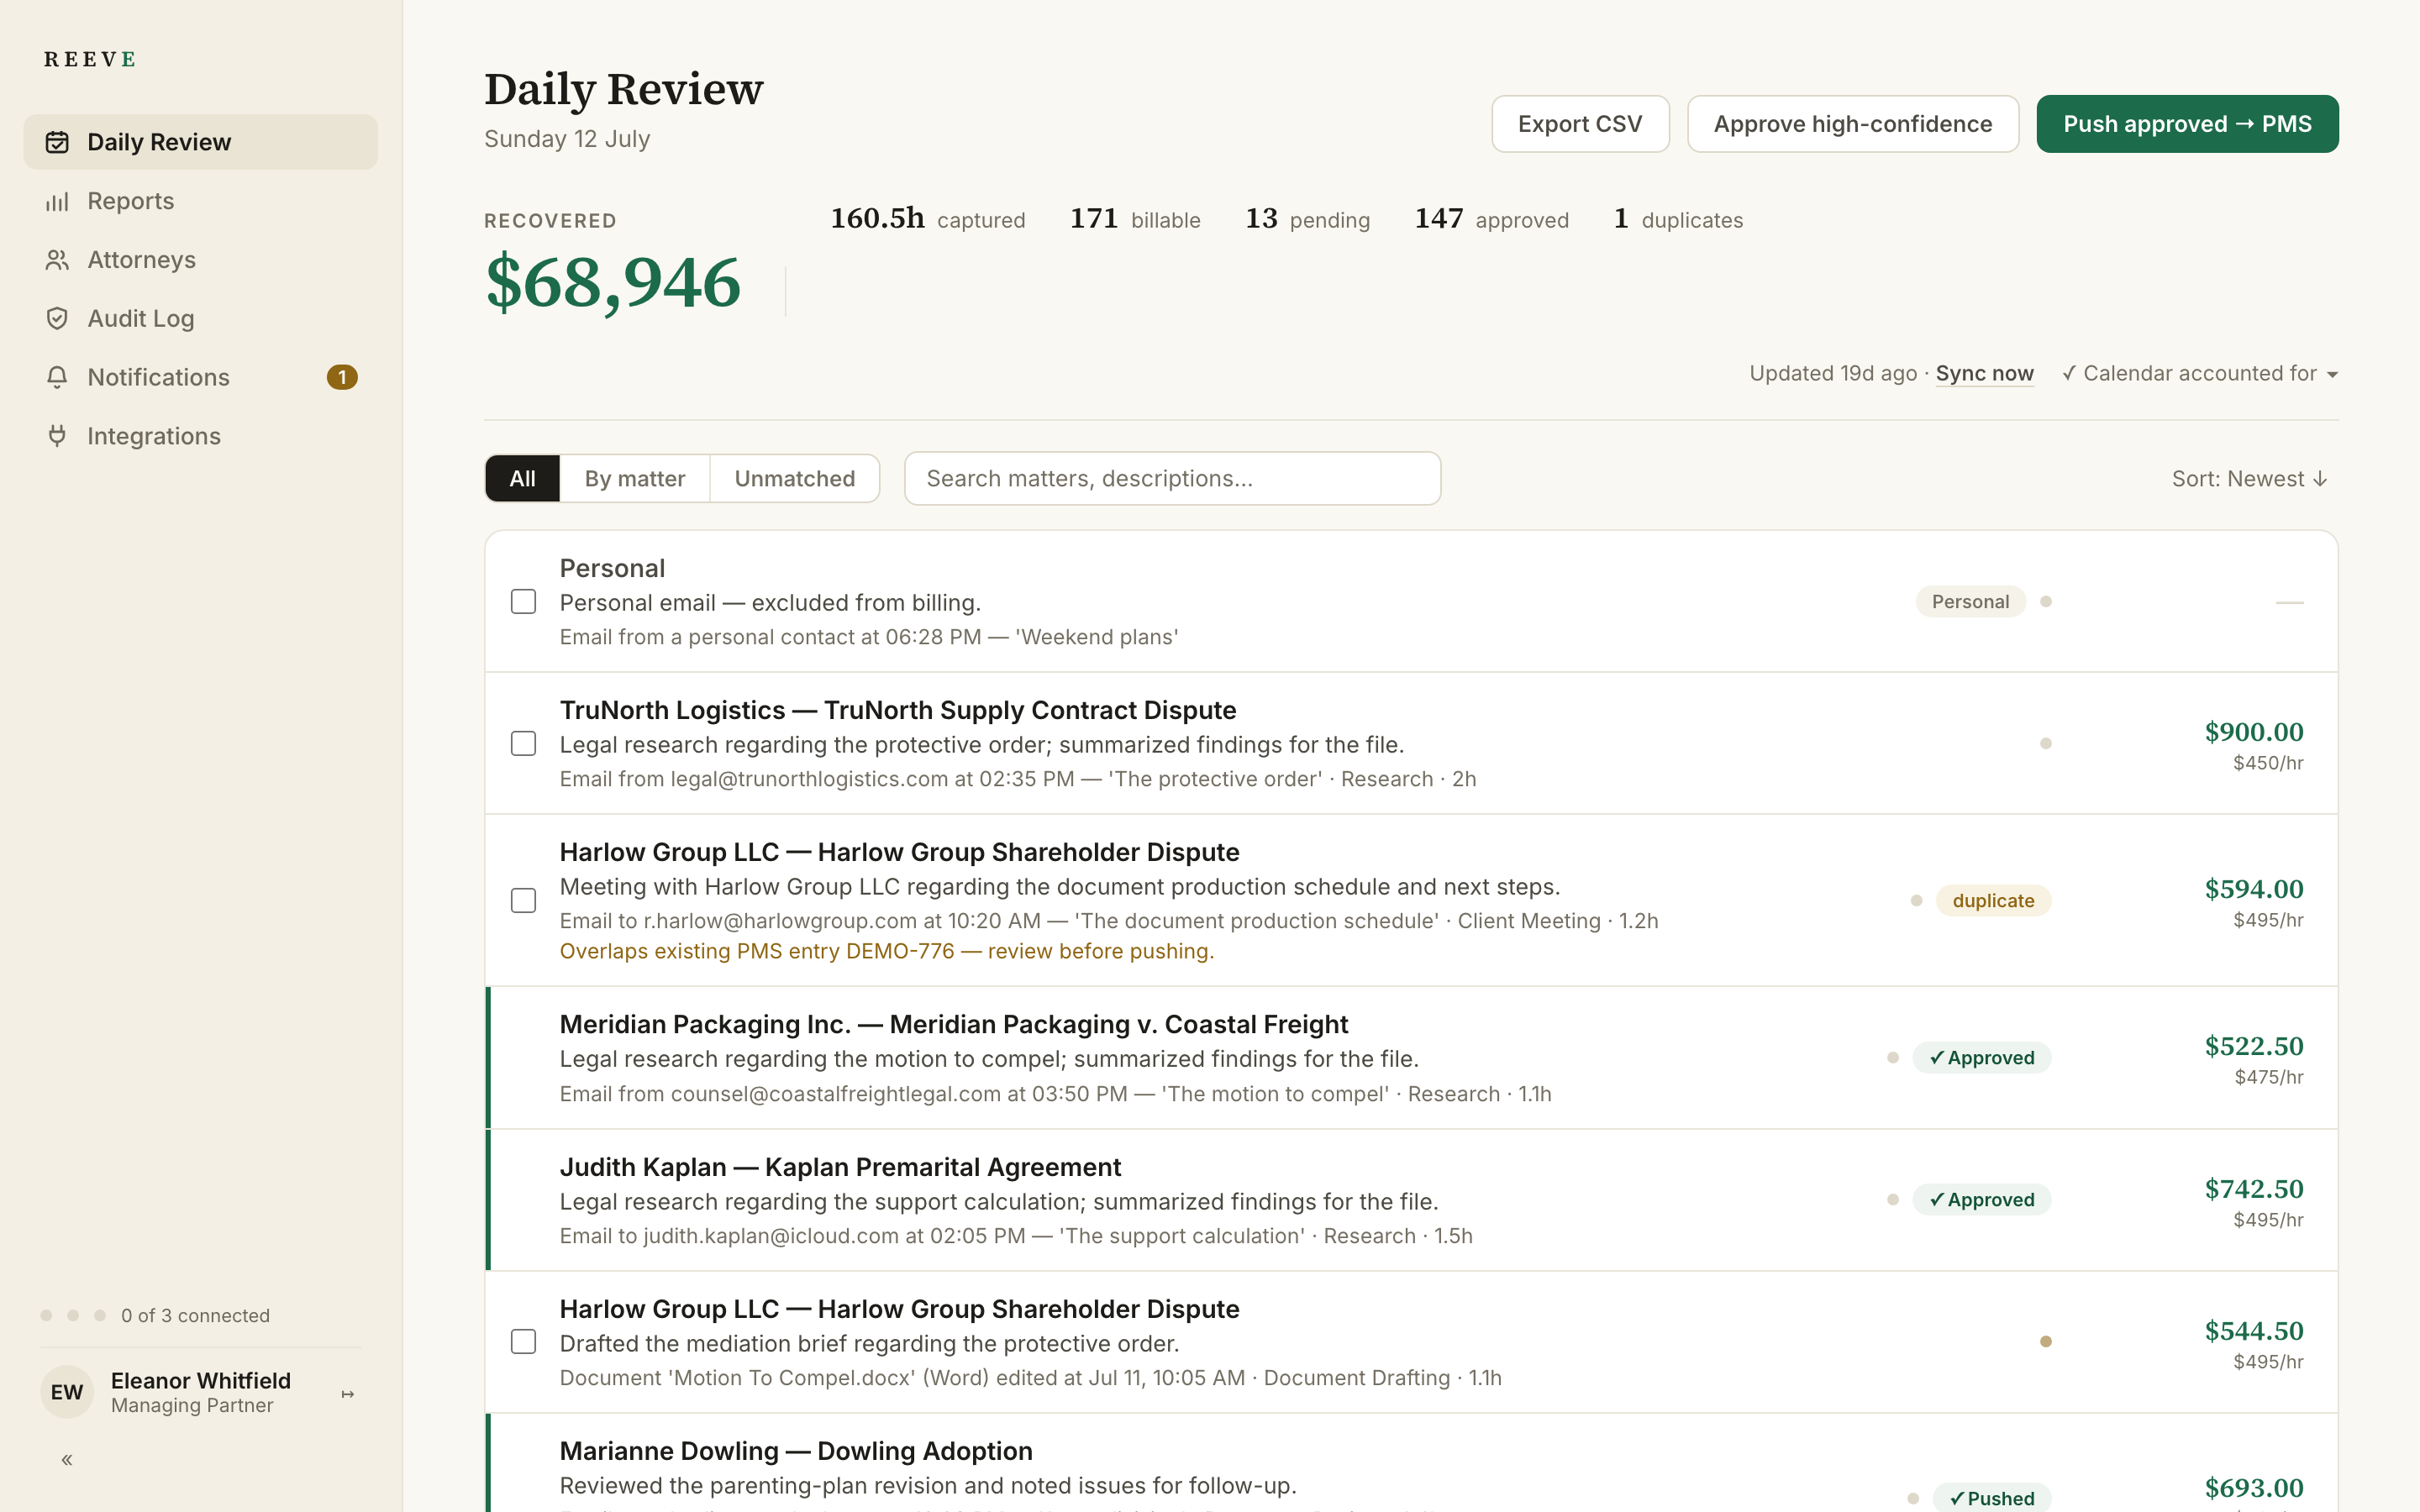This screenshot has height=1512, width=2420.
Task: Click the Approved badge on Judith Kaplan row
Action: [x=1981, y=1199]
